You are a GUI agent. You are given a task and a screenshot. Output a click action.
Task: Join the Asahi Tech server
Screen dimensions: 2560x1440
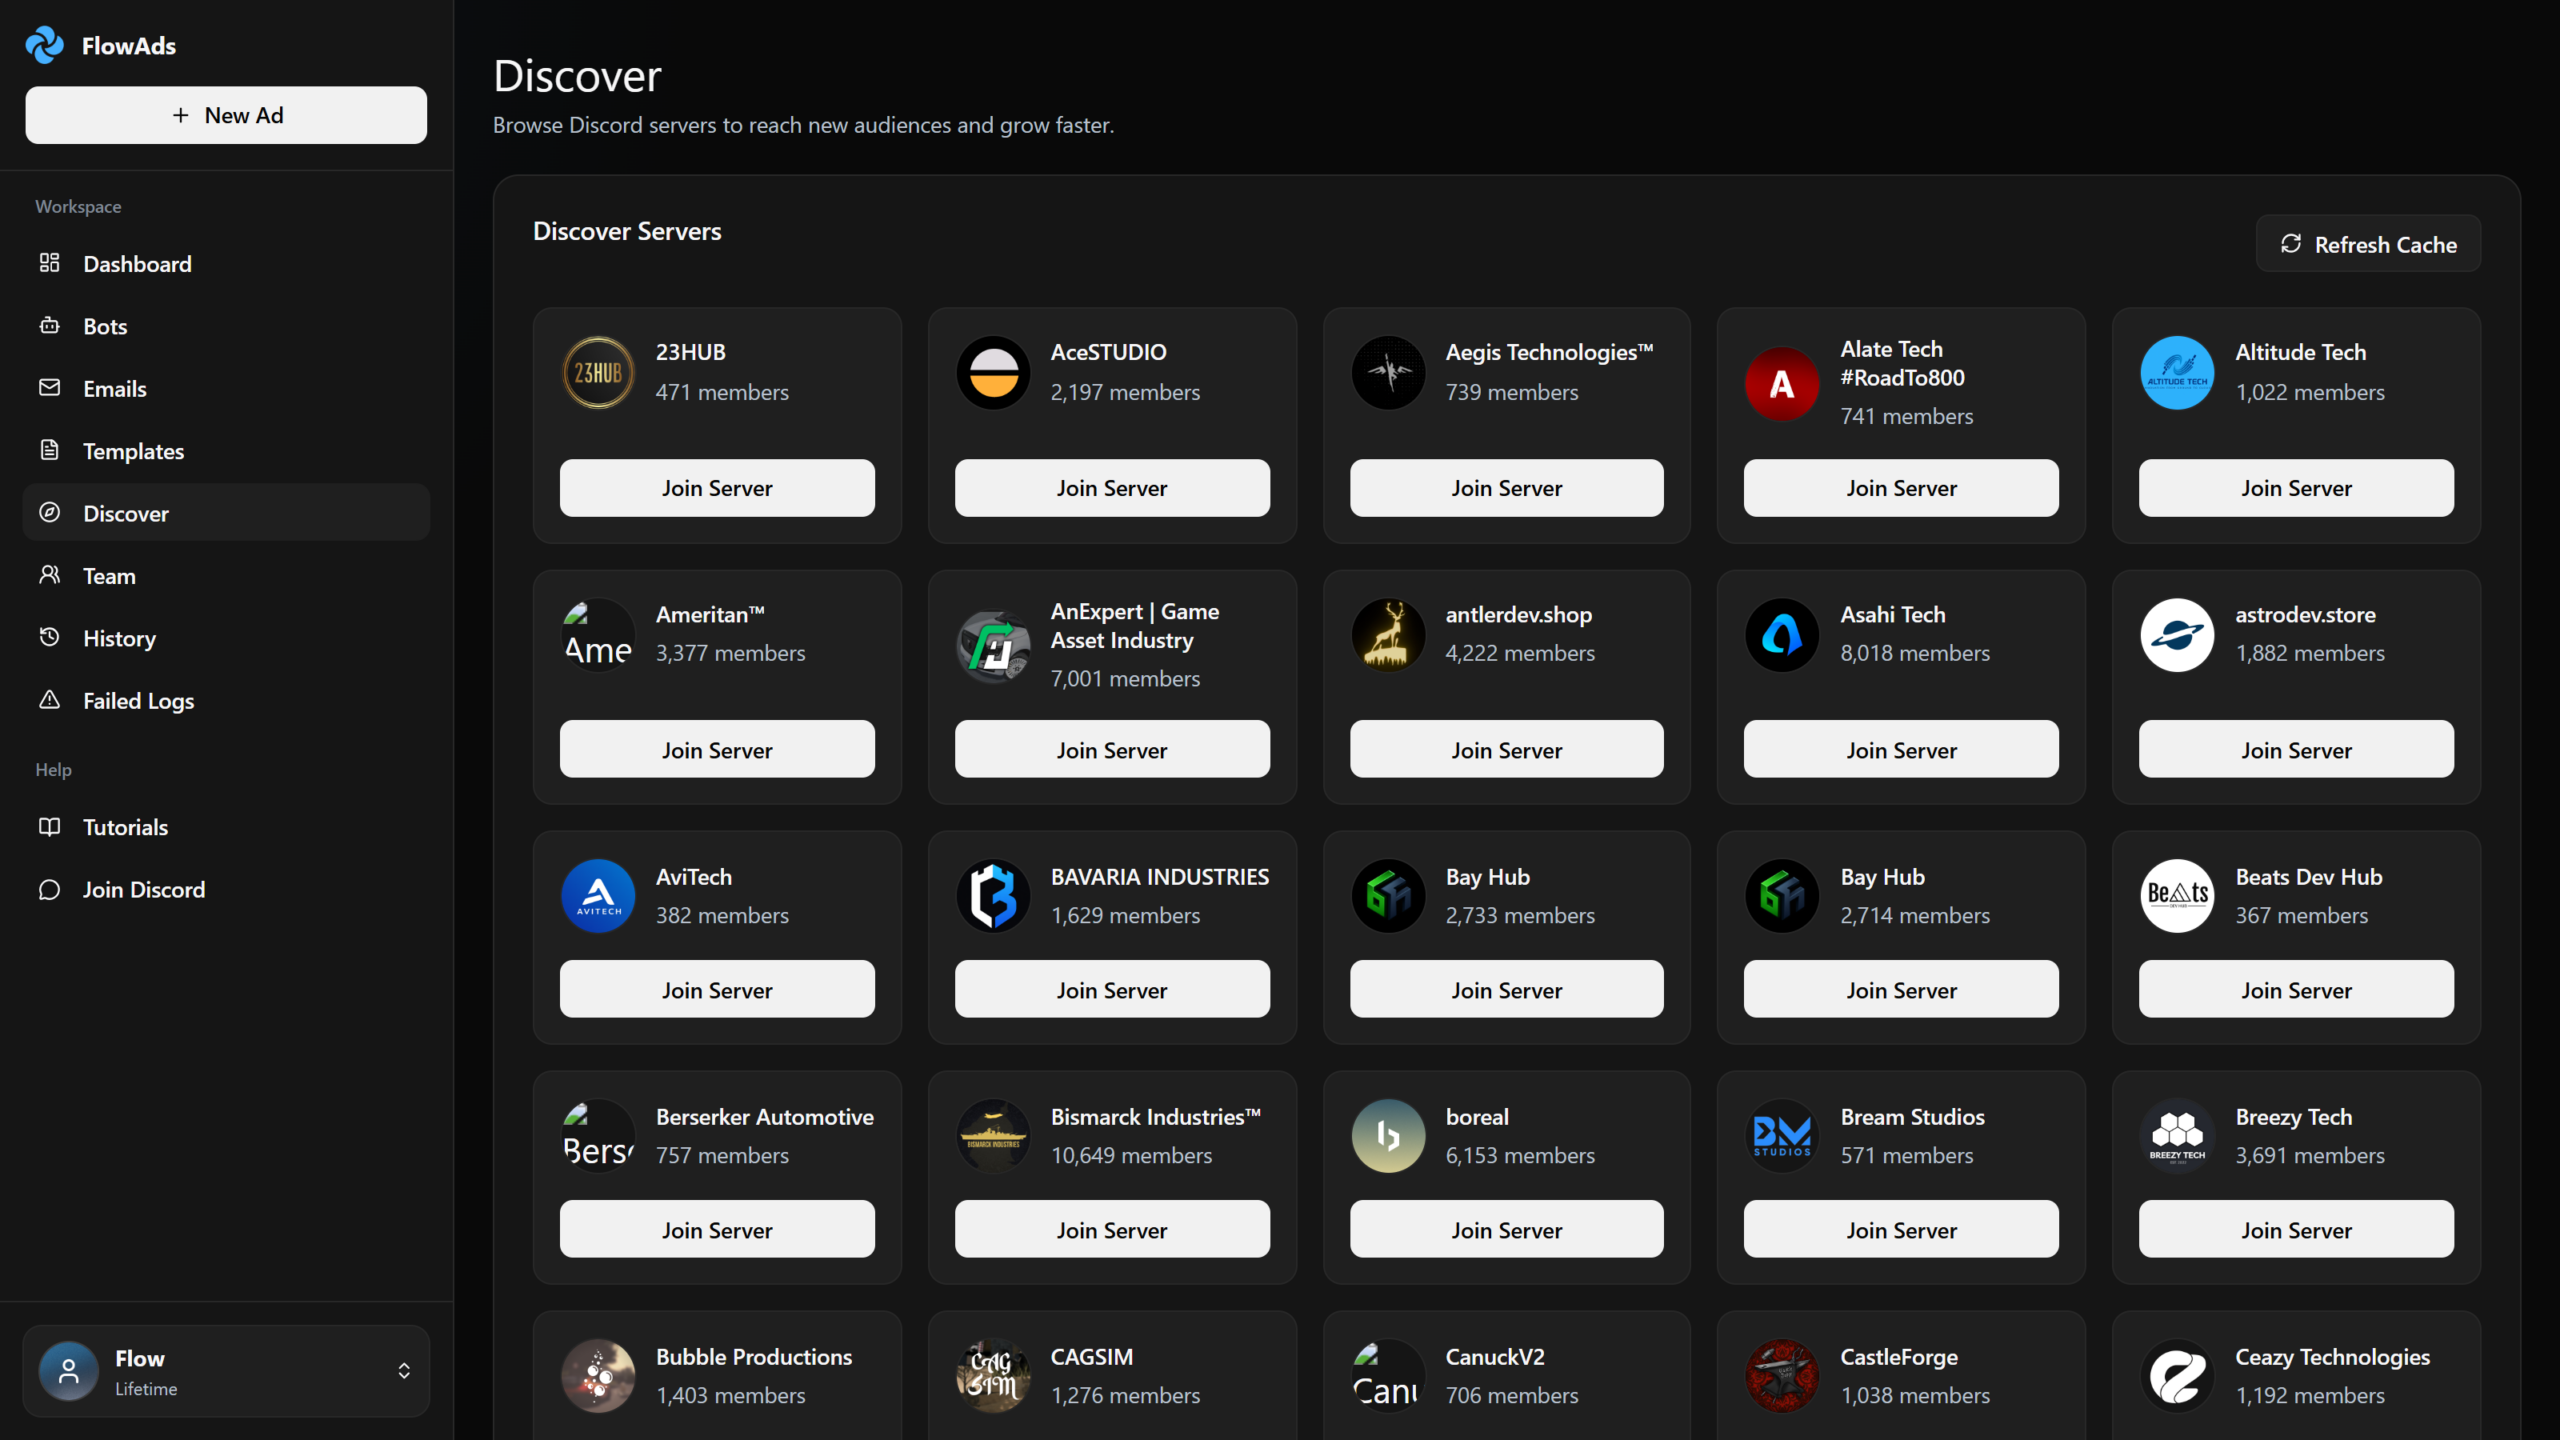click(x=1901, y=749)
